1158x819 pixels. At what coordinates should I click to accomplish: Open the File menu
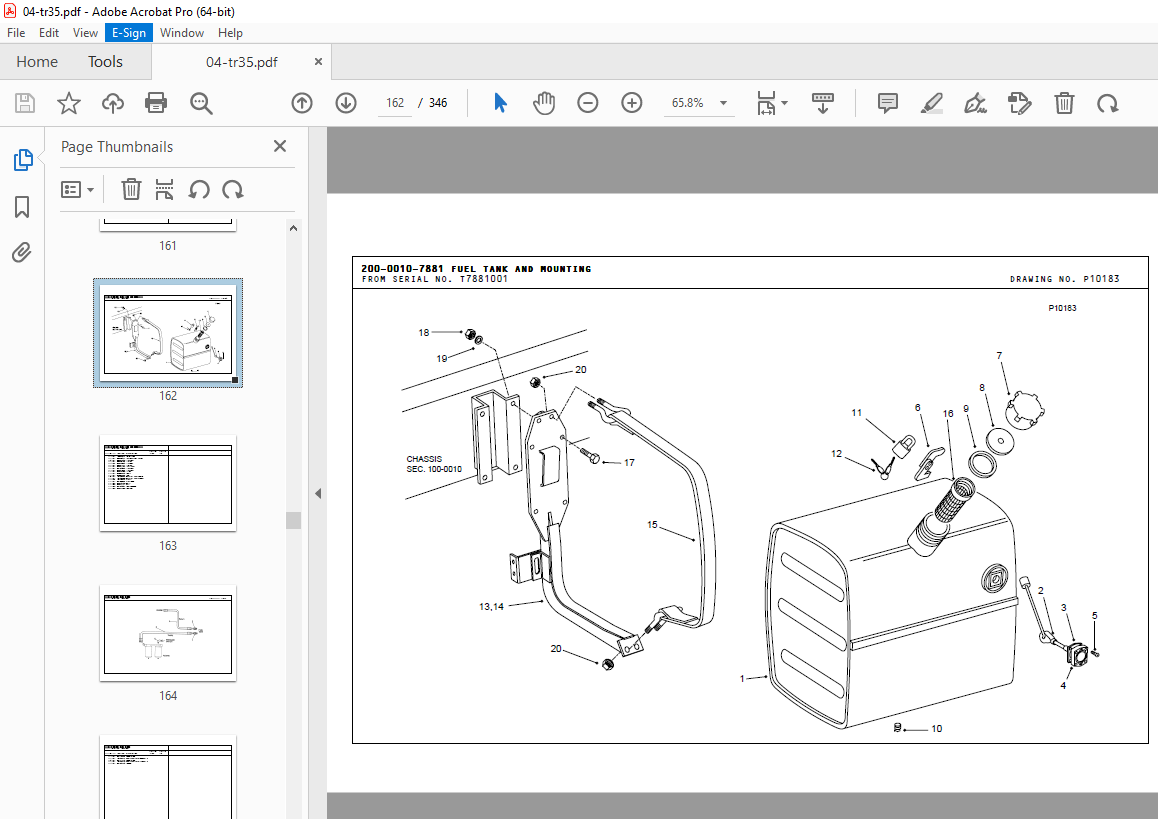(16, 32)
